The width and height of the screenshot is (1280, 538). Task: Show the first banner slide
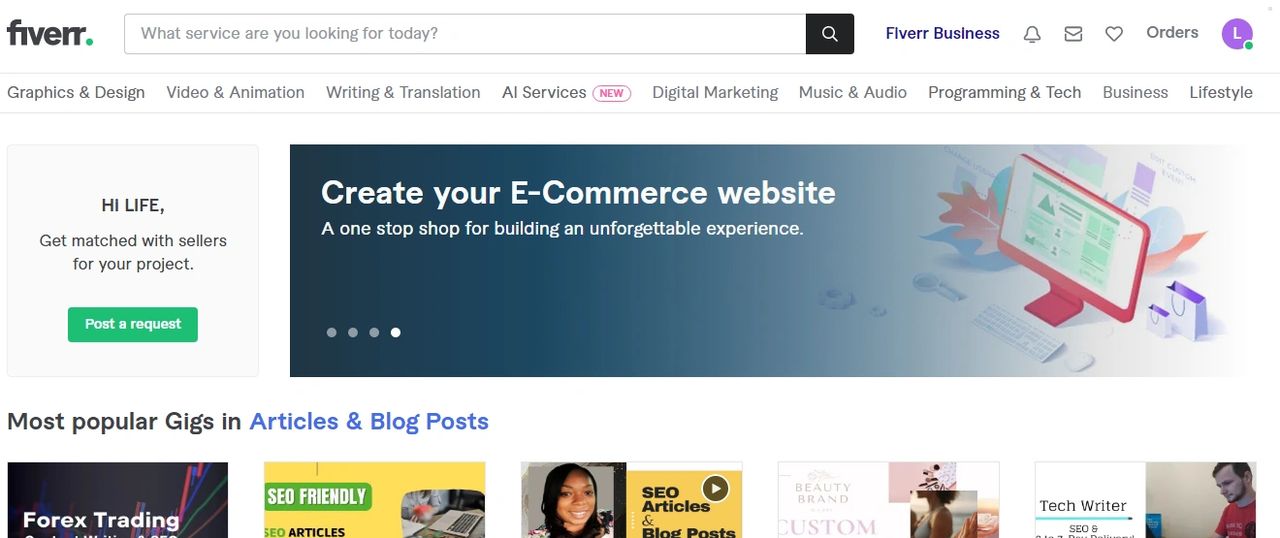[x=332, y=332]
